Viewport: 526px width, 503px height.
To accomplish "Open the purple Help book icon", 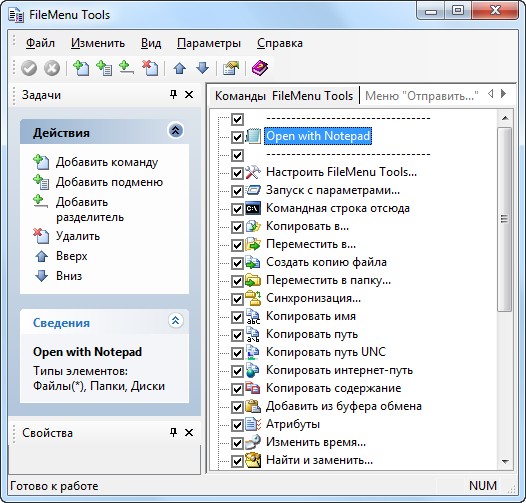I will [x=260, y=68].
